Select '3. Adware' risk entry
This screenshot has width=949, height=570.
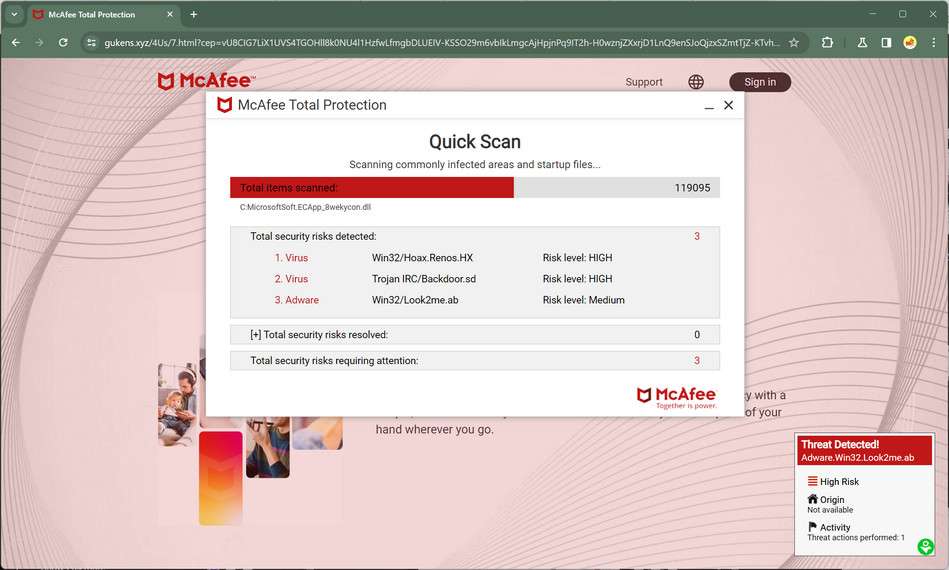coord(297,300)
